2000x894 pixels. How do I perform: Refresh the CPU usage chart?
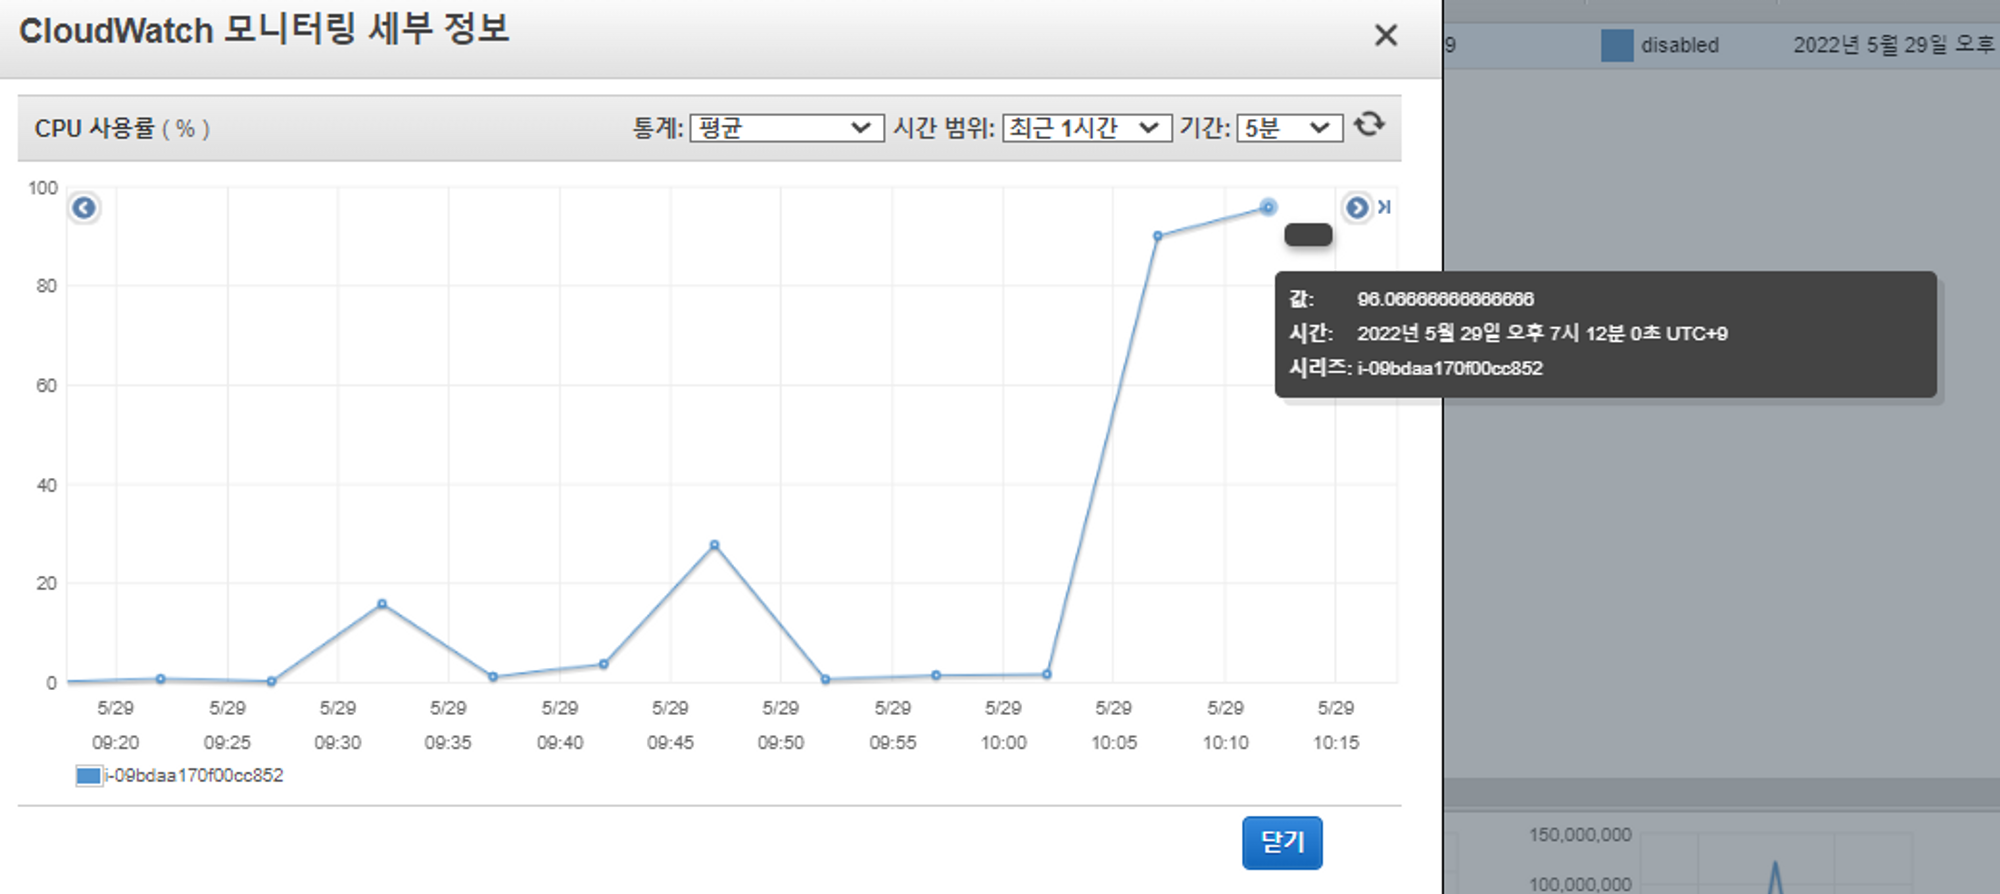pos(1369,125)
